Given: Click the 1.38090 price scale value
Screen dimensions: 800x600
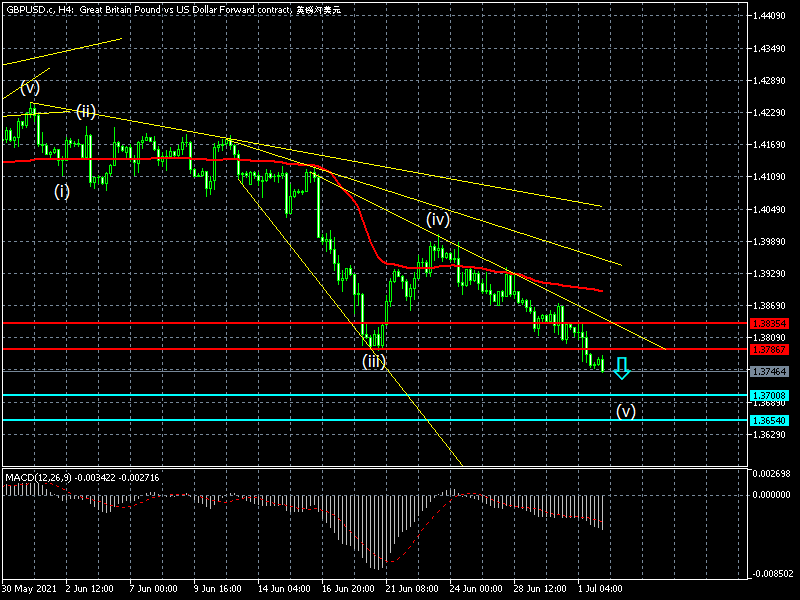Looking at the screenshot, I should (769, 338).
